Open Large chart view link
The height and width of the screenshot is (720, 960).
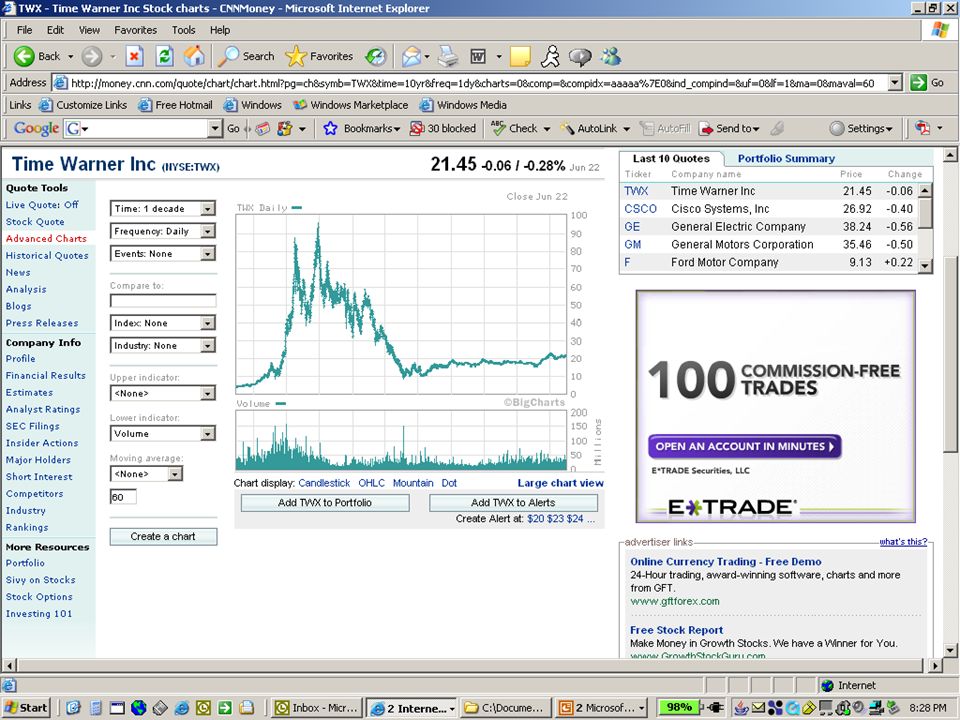(x=560, y=483)
